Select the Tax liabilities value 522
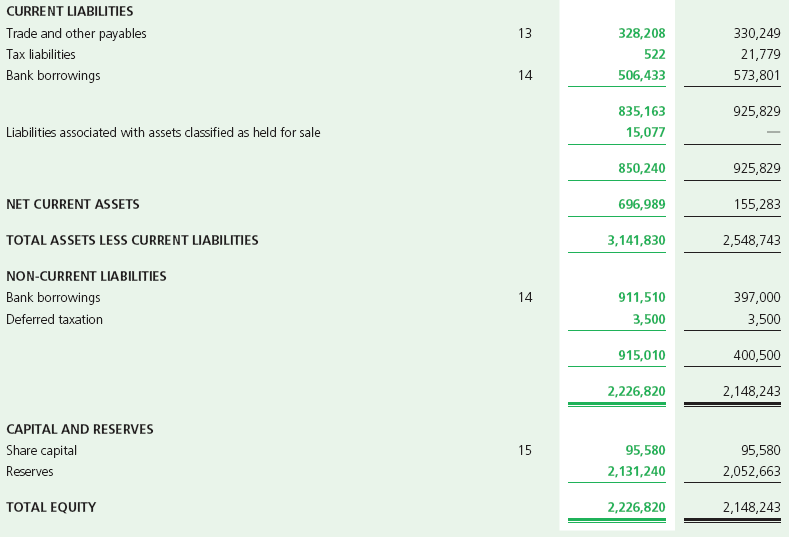The image size is (789, 537). (x=654, y=54)
